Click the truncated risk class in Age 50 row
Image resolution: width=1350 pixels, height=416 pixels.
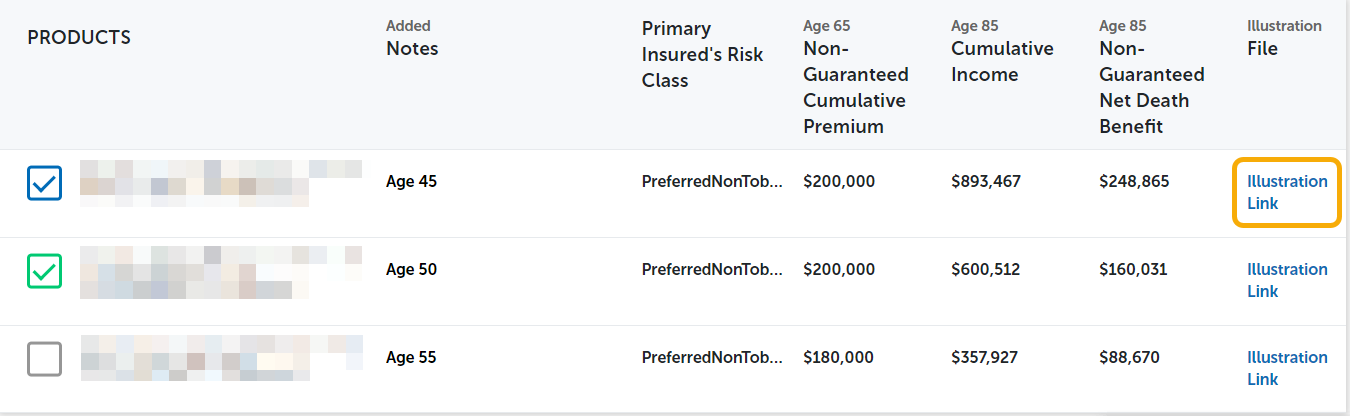click(x=712, y=270)
